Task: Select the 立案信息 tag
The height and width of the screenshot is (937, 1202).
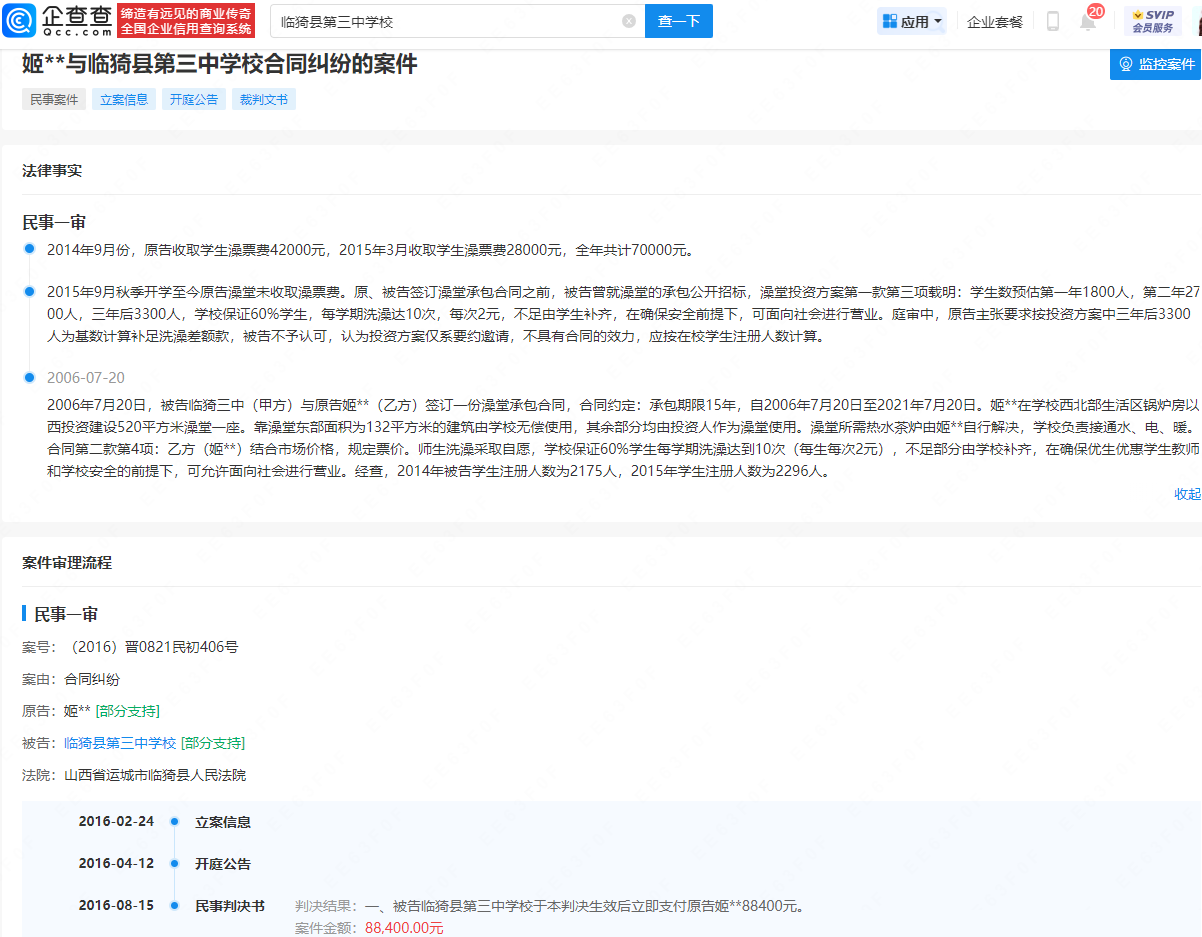Action: 124,100
